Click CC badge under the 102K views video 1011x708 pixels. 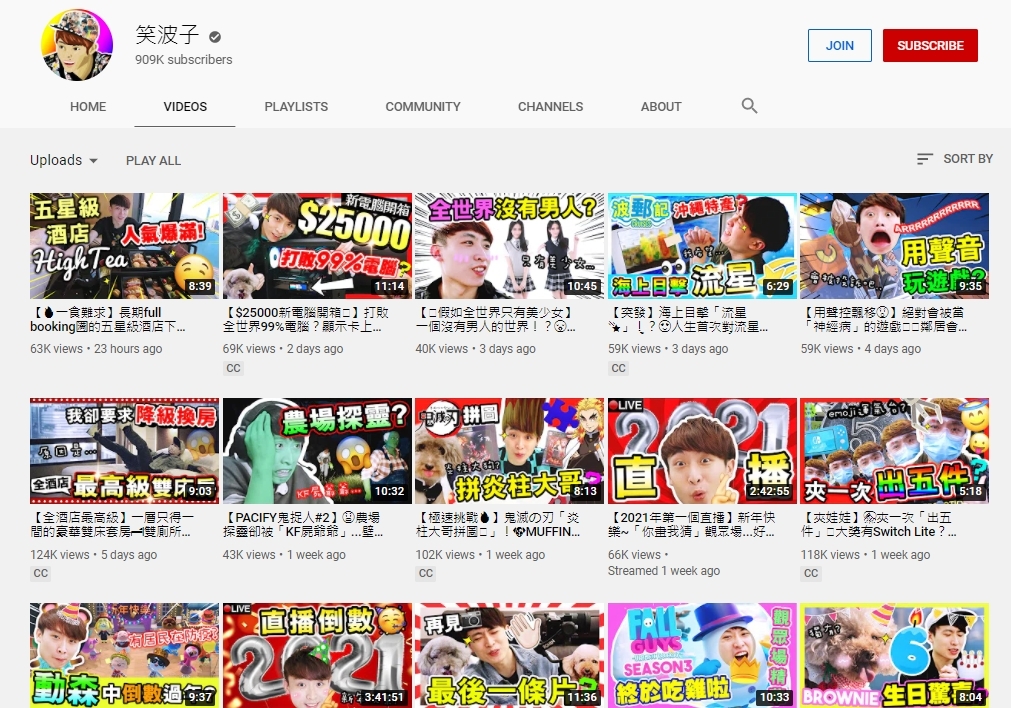426,573
